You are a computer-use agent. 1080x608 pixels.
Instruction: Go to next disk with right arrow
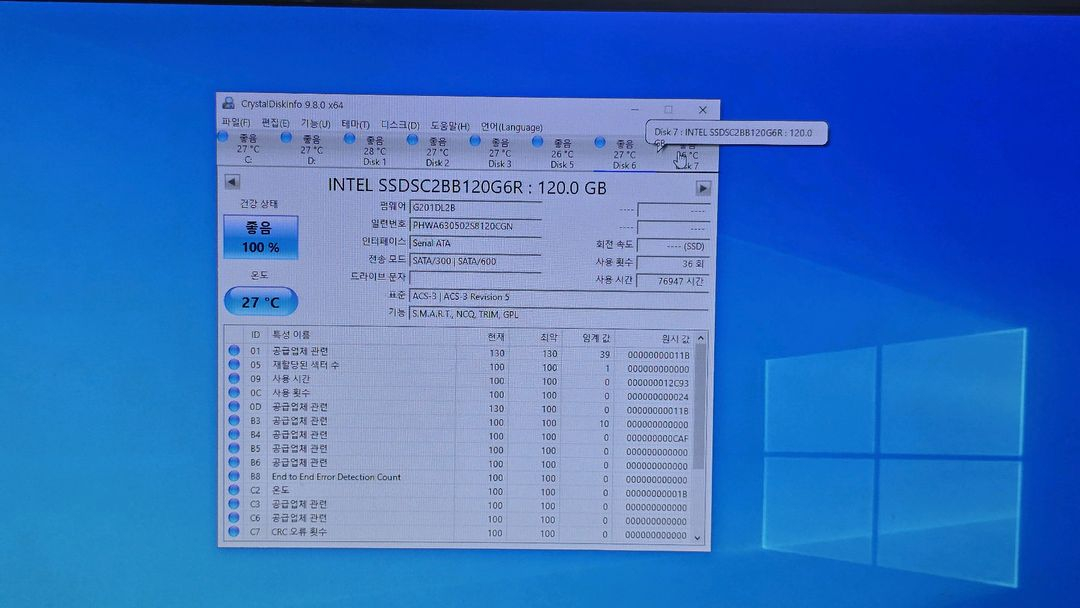(x=703, y=188)
